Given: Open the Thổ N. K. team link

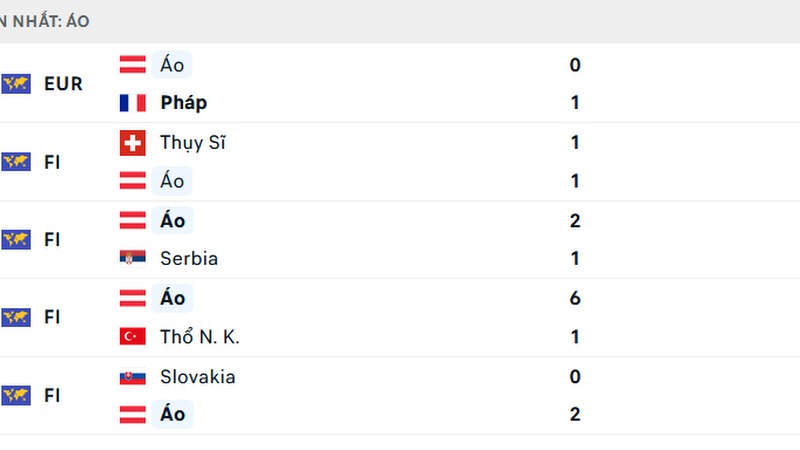Looking at the screenshot, I should pos(199,337).
